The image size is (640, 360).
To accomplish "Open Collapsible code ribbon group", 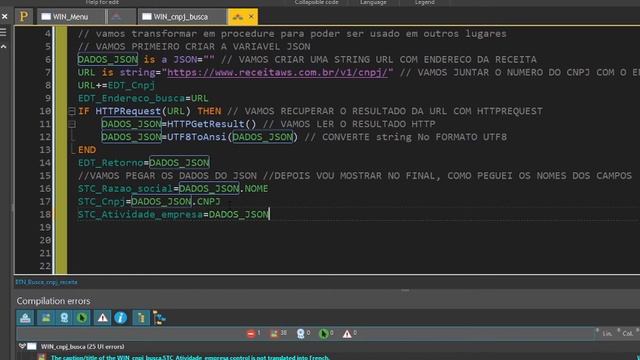I will (x=316, y=2).
